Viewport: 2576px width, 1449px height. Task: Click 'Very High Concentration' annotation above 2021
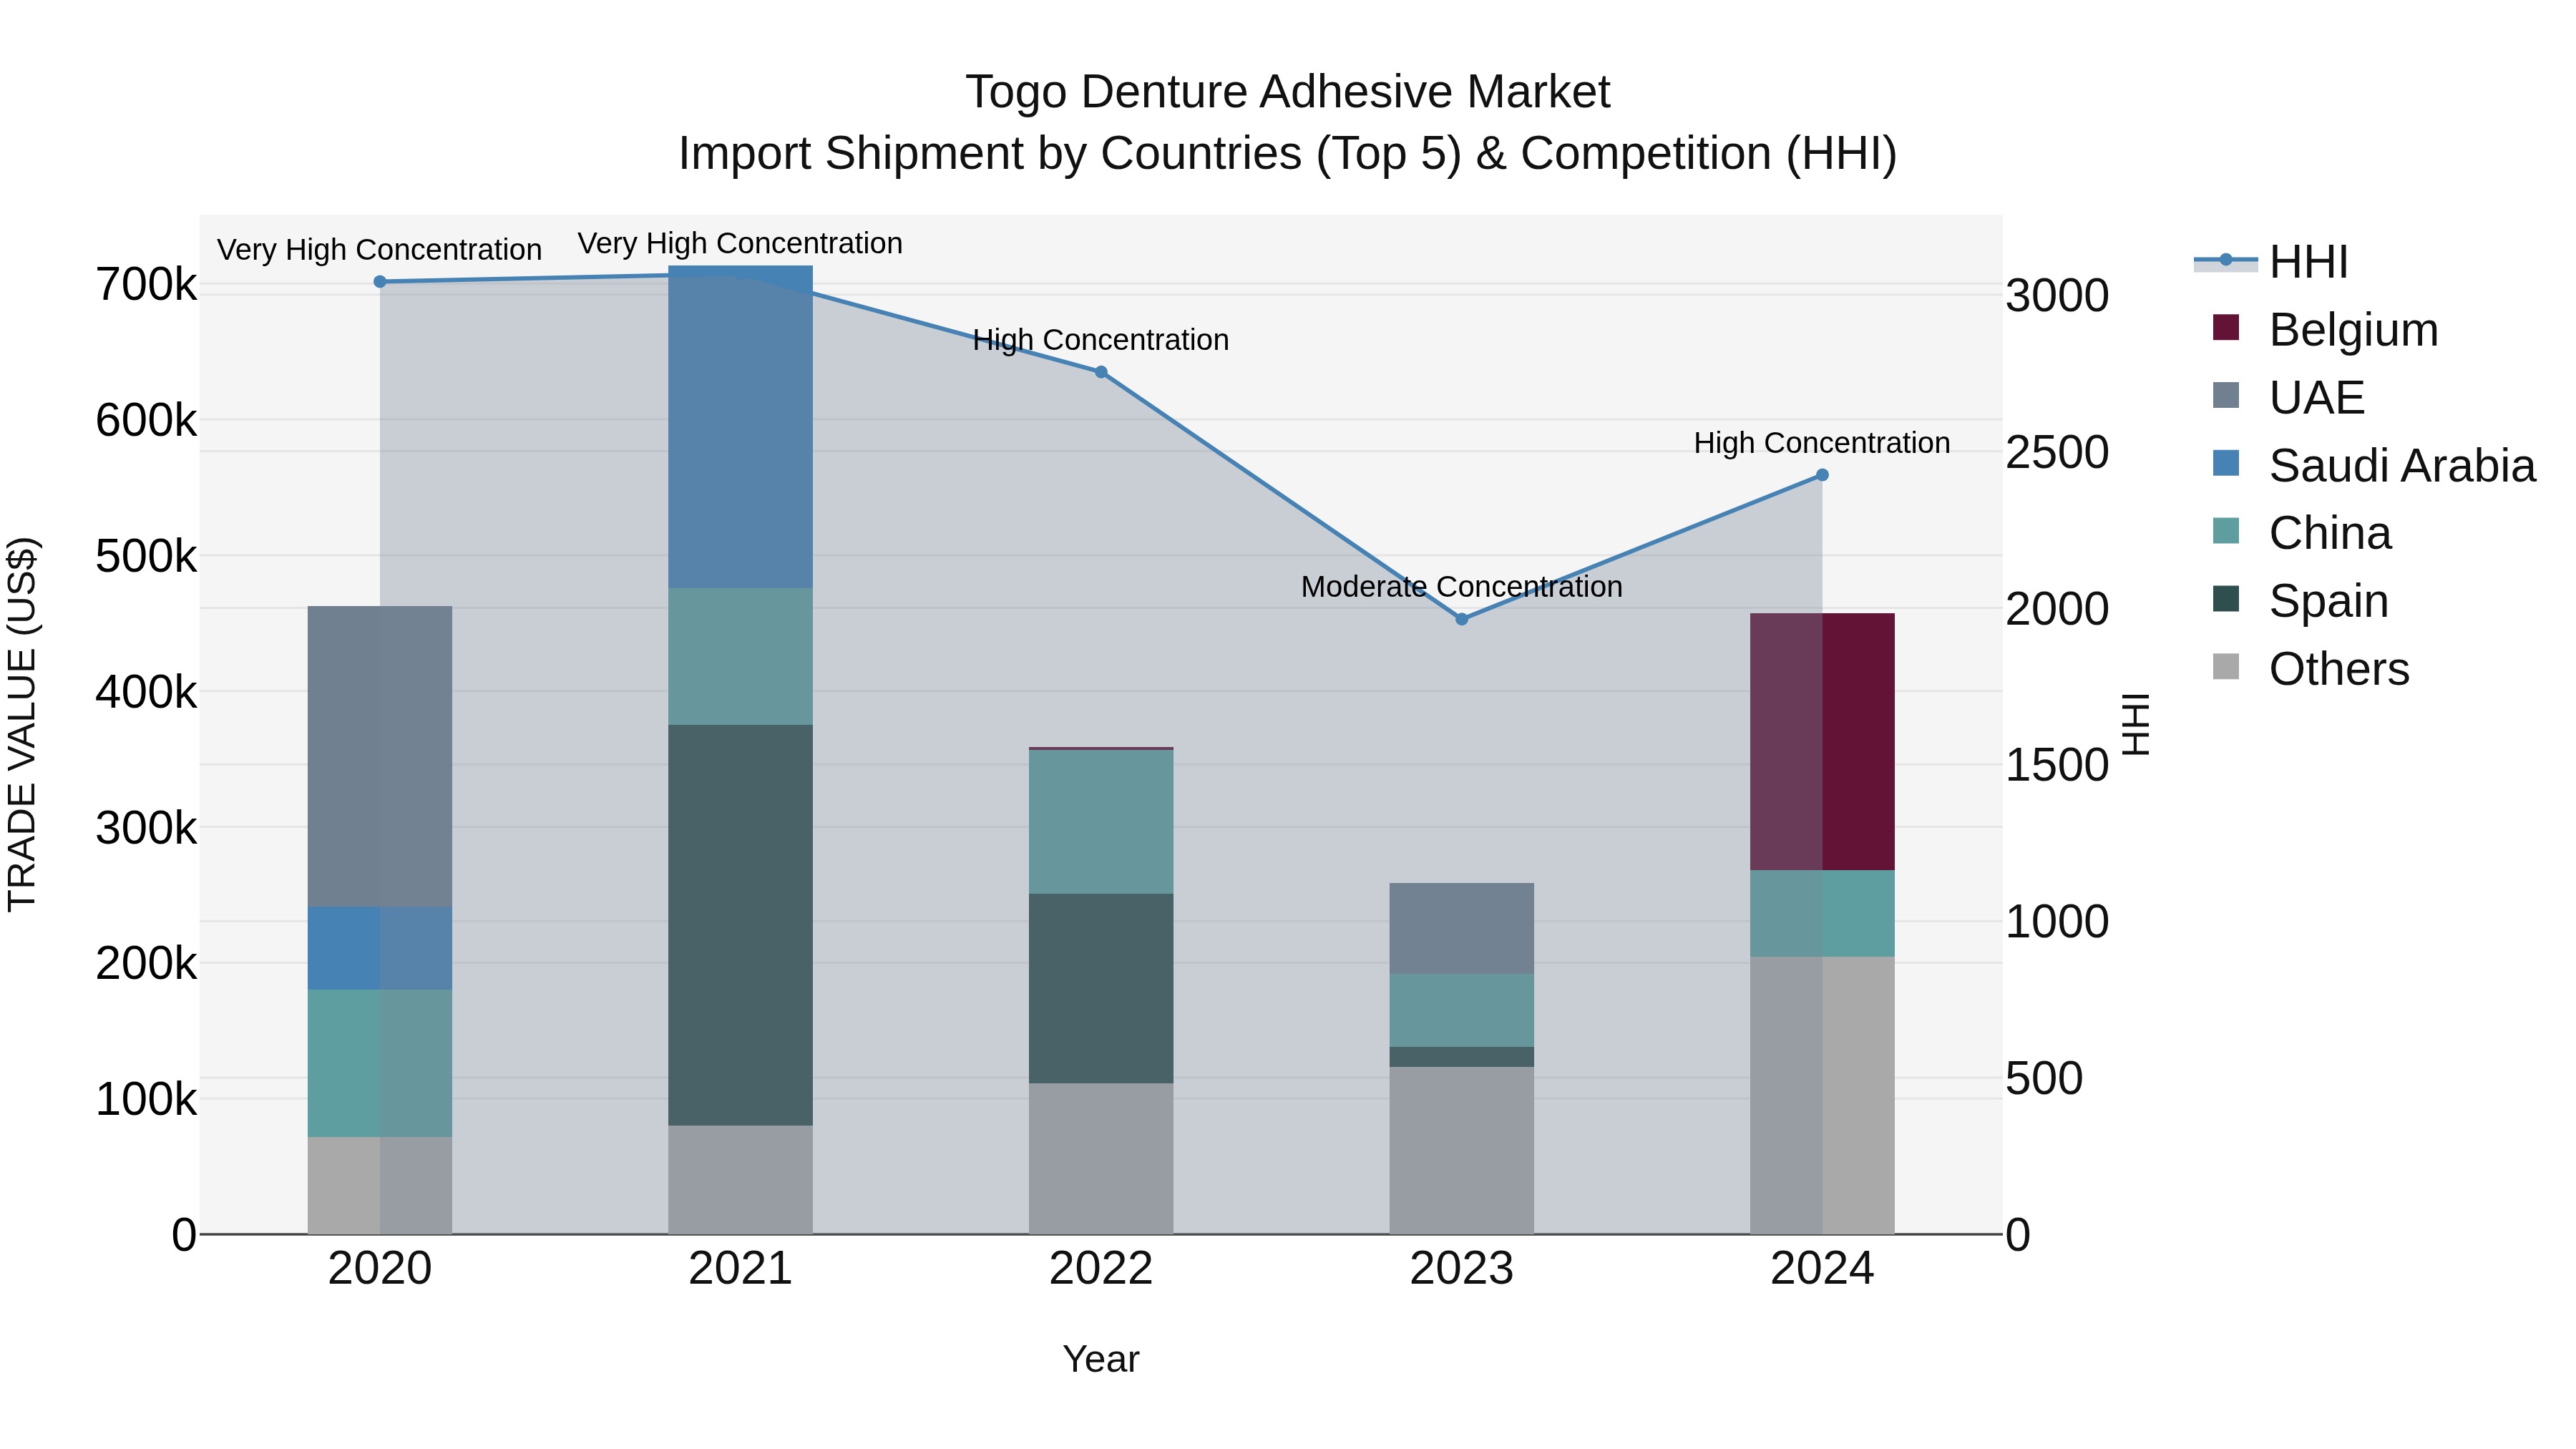[x=741, y=244]
